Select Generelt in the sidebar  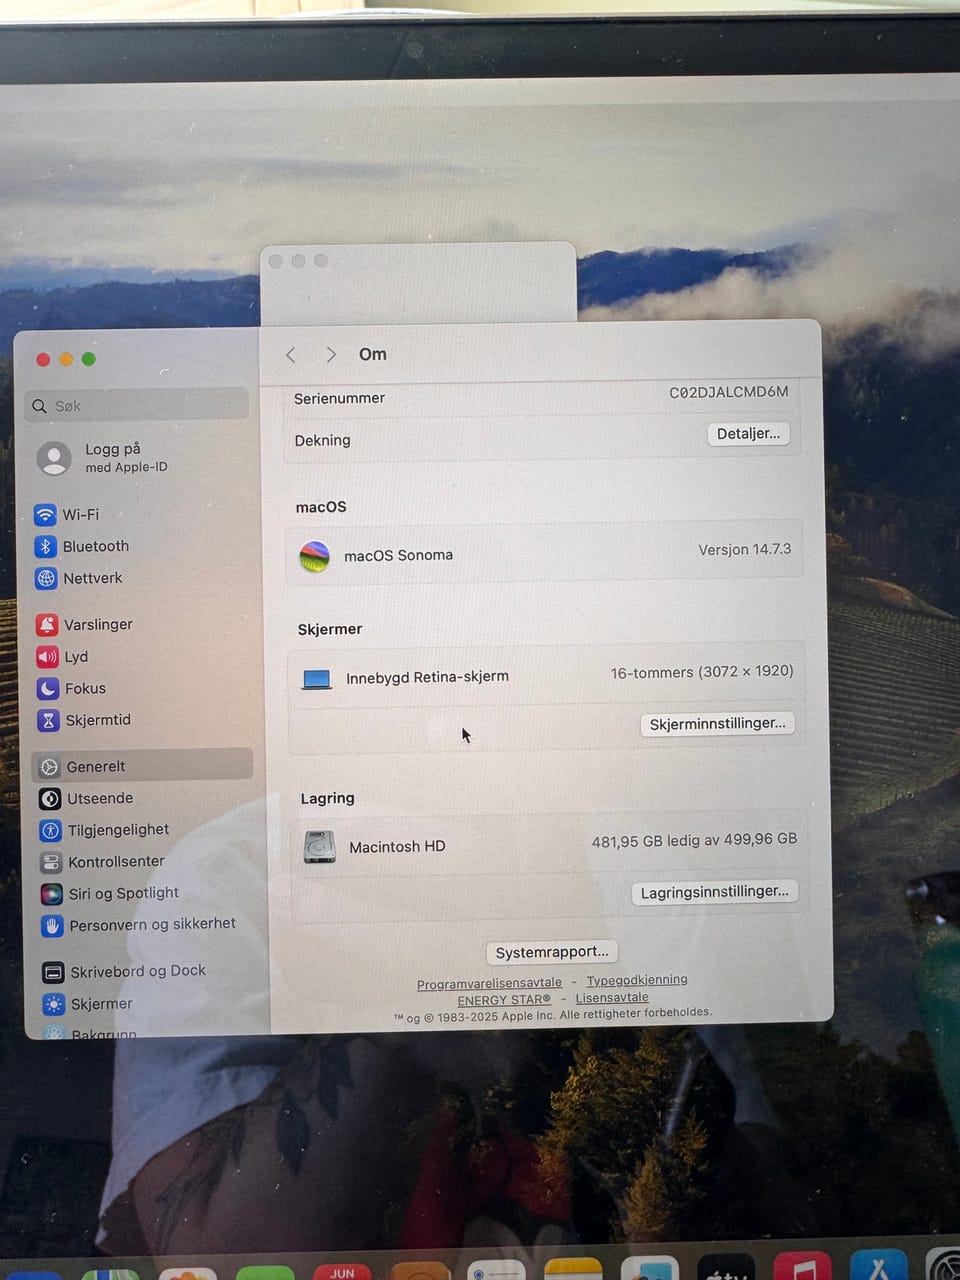click(x=142, y=766)
